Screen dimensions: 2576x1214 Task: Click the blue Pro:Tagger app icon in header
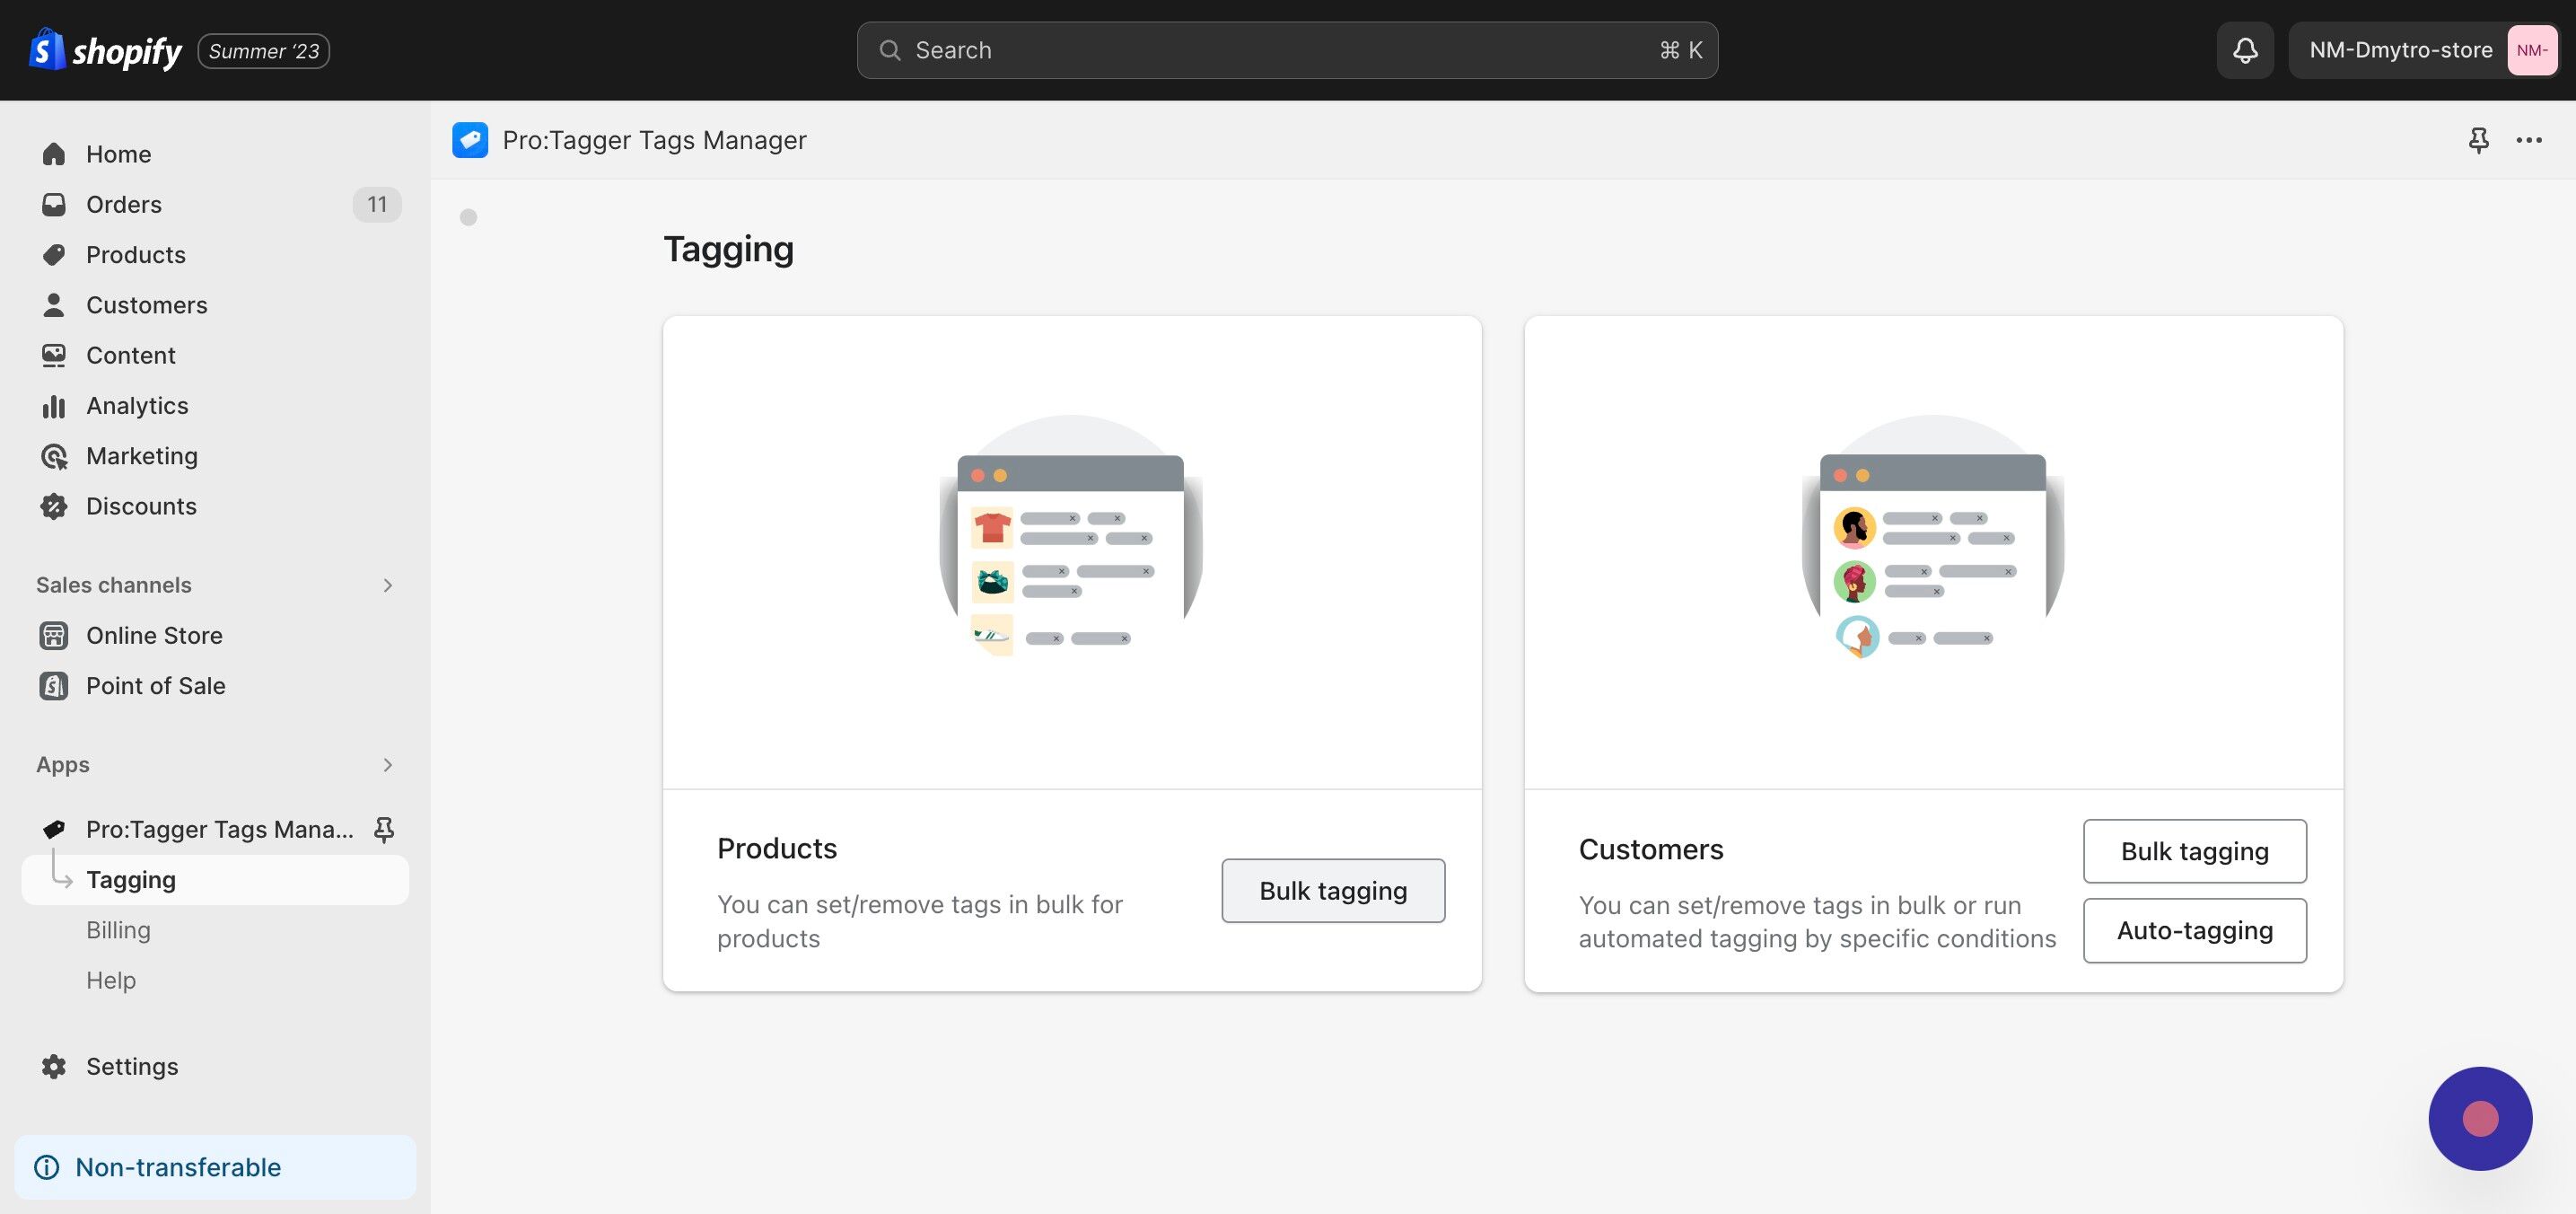[470, 140]
